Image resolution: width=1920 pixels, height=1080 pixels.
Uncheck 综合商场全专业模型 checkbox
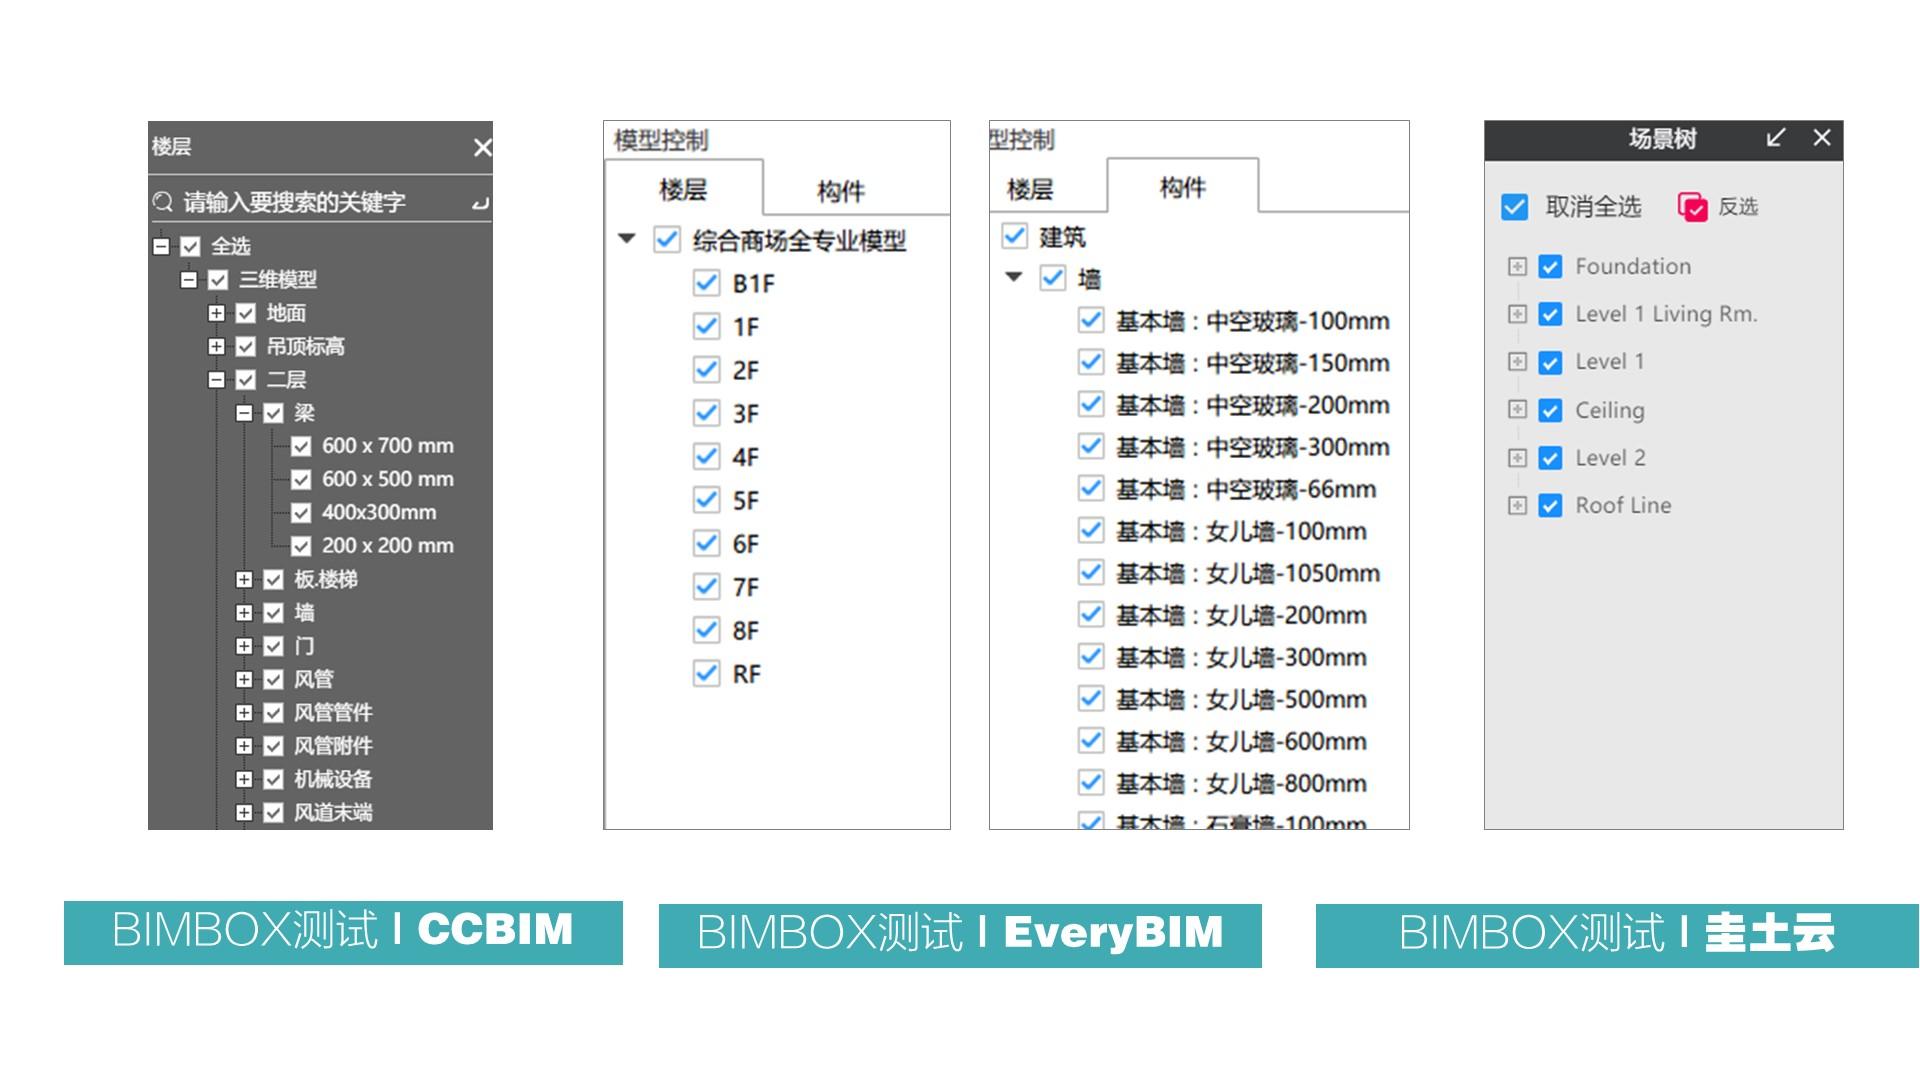point(666,241)
